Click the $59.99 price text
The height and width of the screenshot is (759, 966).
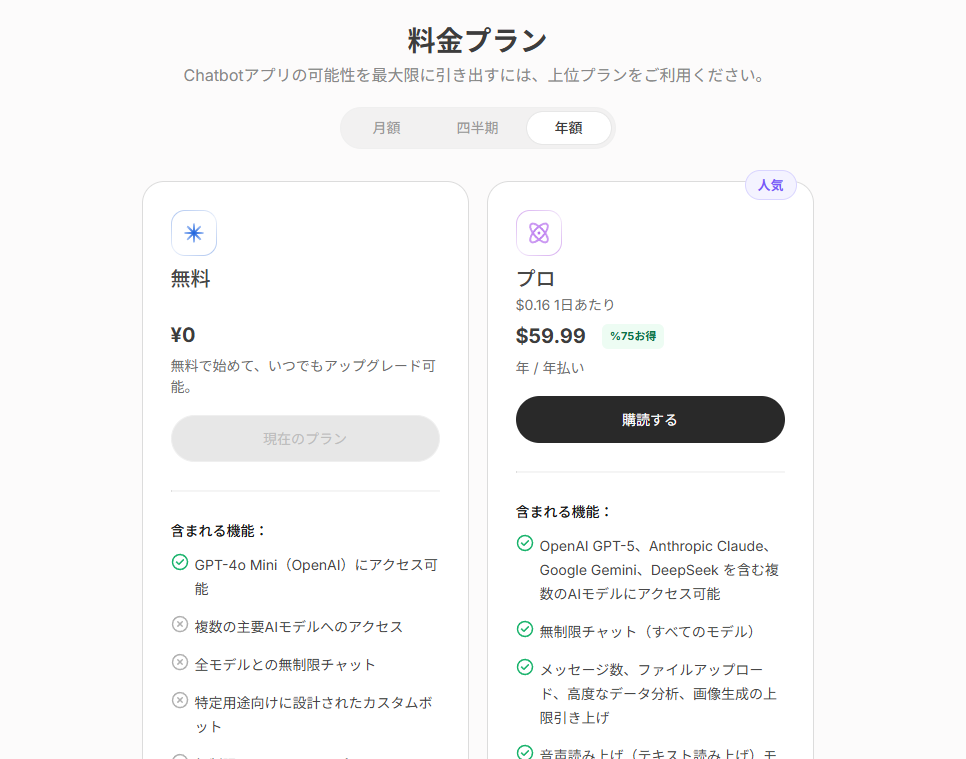click(x=551, y=336)
